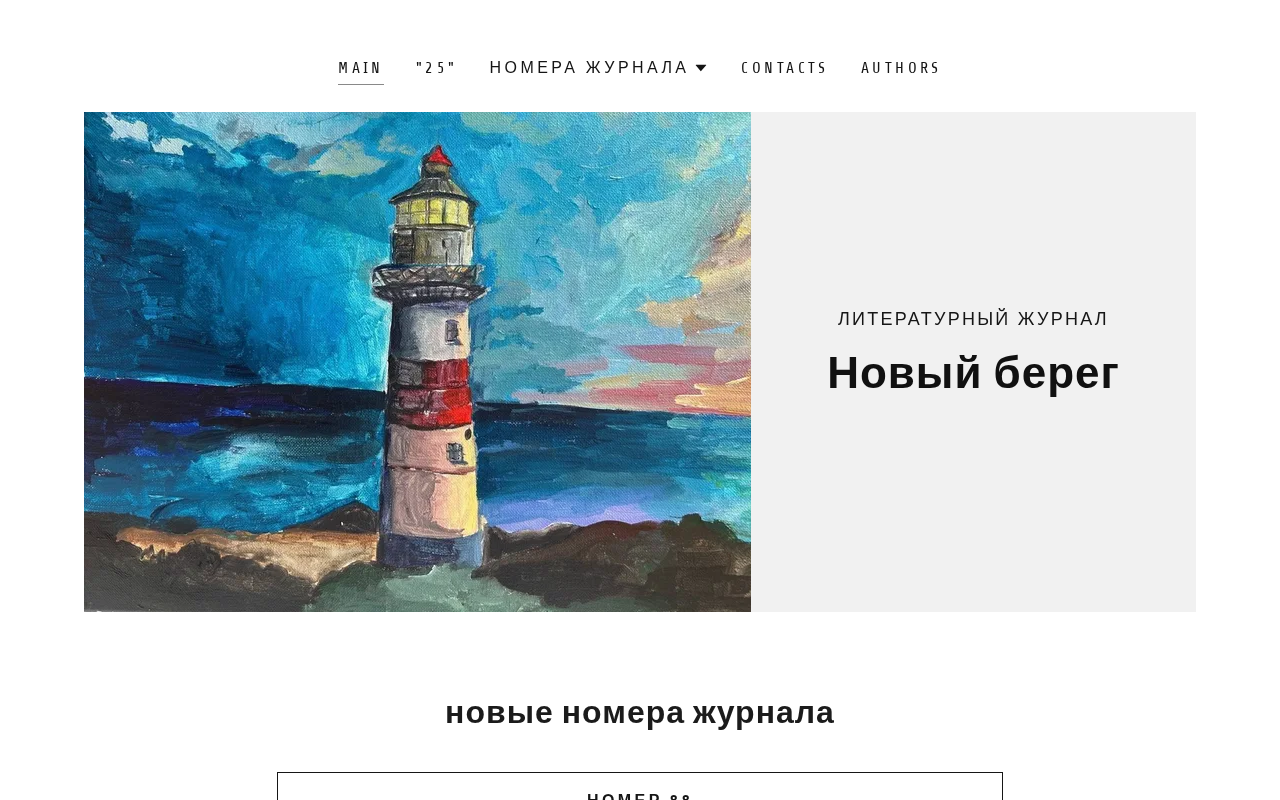Viewport: 1280px width, 800px height.
Task: Open the НОМЕР 88 issue button
Action: point(640,786)
